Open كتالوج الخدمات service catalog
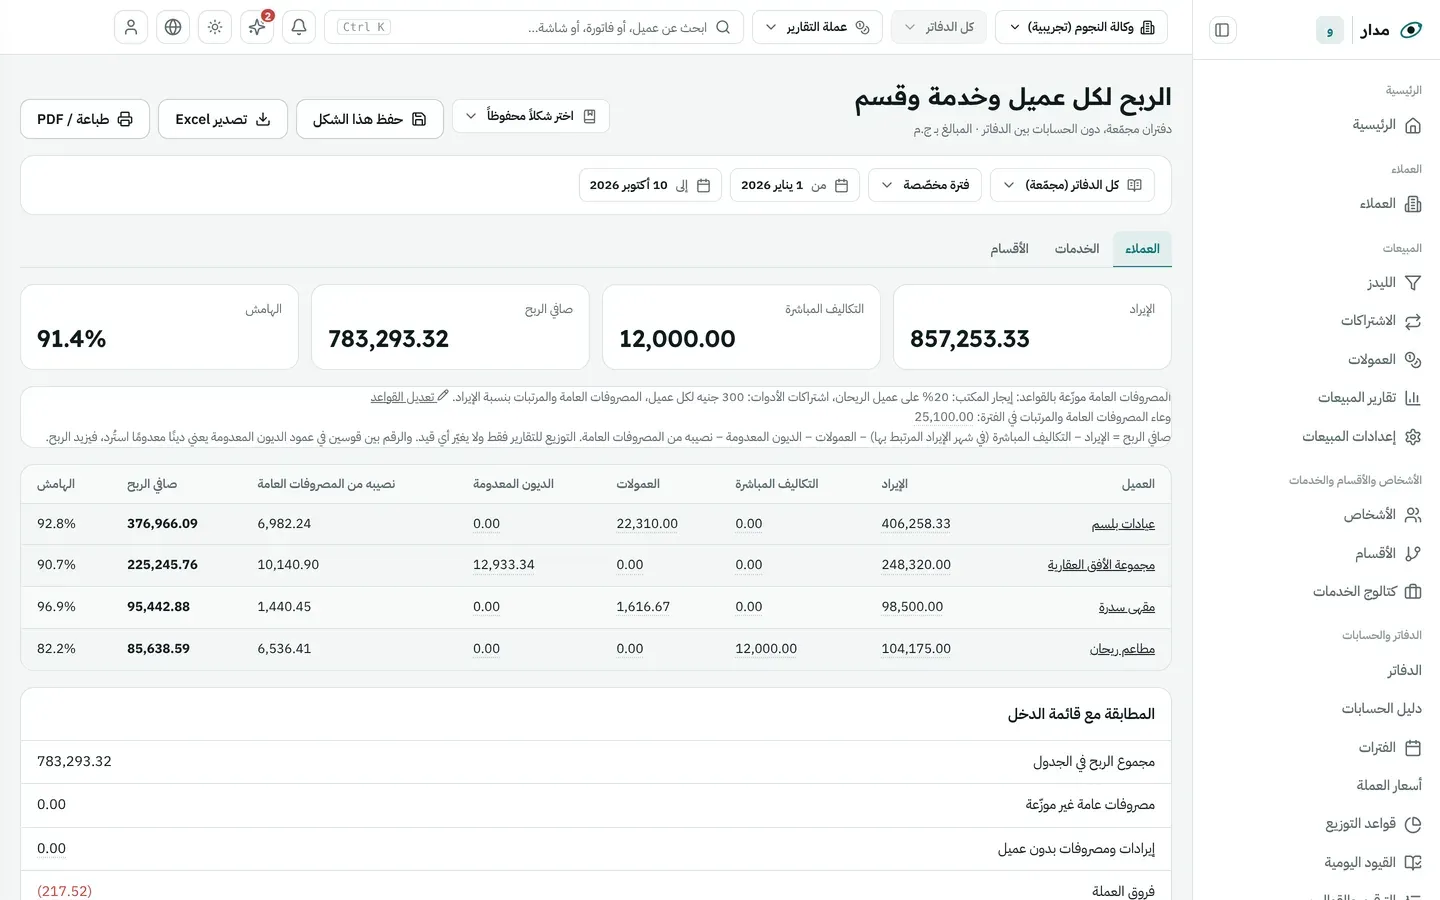This screenshot has height=900, width=1440. click(1367, 592)
